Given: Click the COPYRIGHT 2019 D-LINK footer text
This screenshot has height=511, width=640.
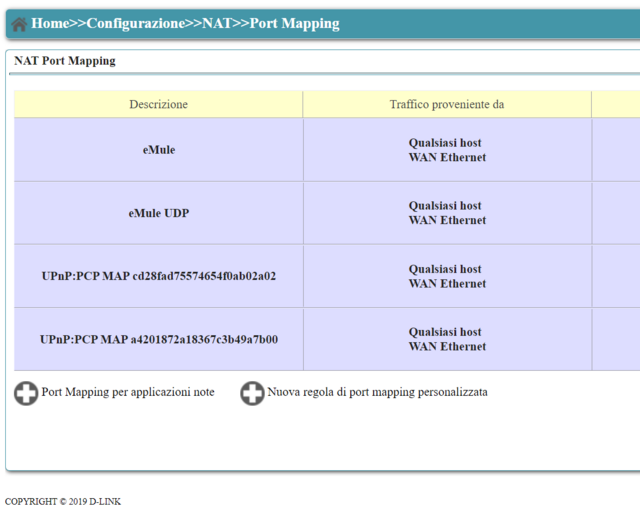Looking at the screenshot, I should (x=63, y=501).
